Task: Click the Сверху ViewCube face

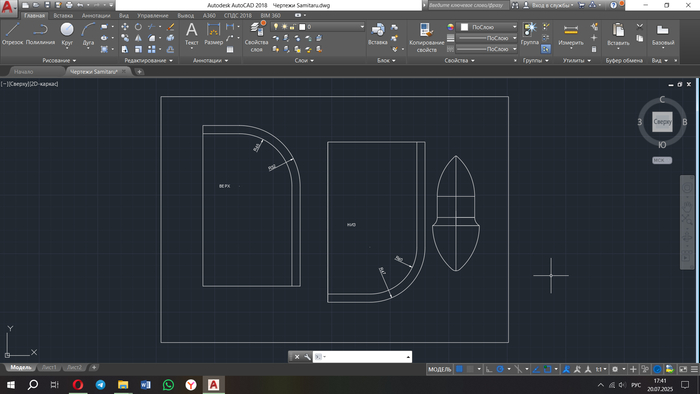Action: (x=662, y=122)
